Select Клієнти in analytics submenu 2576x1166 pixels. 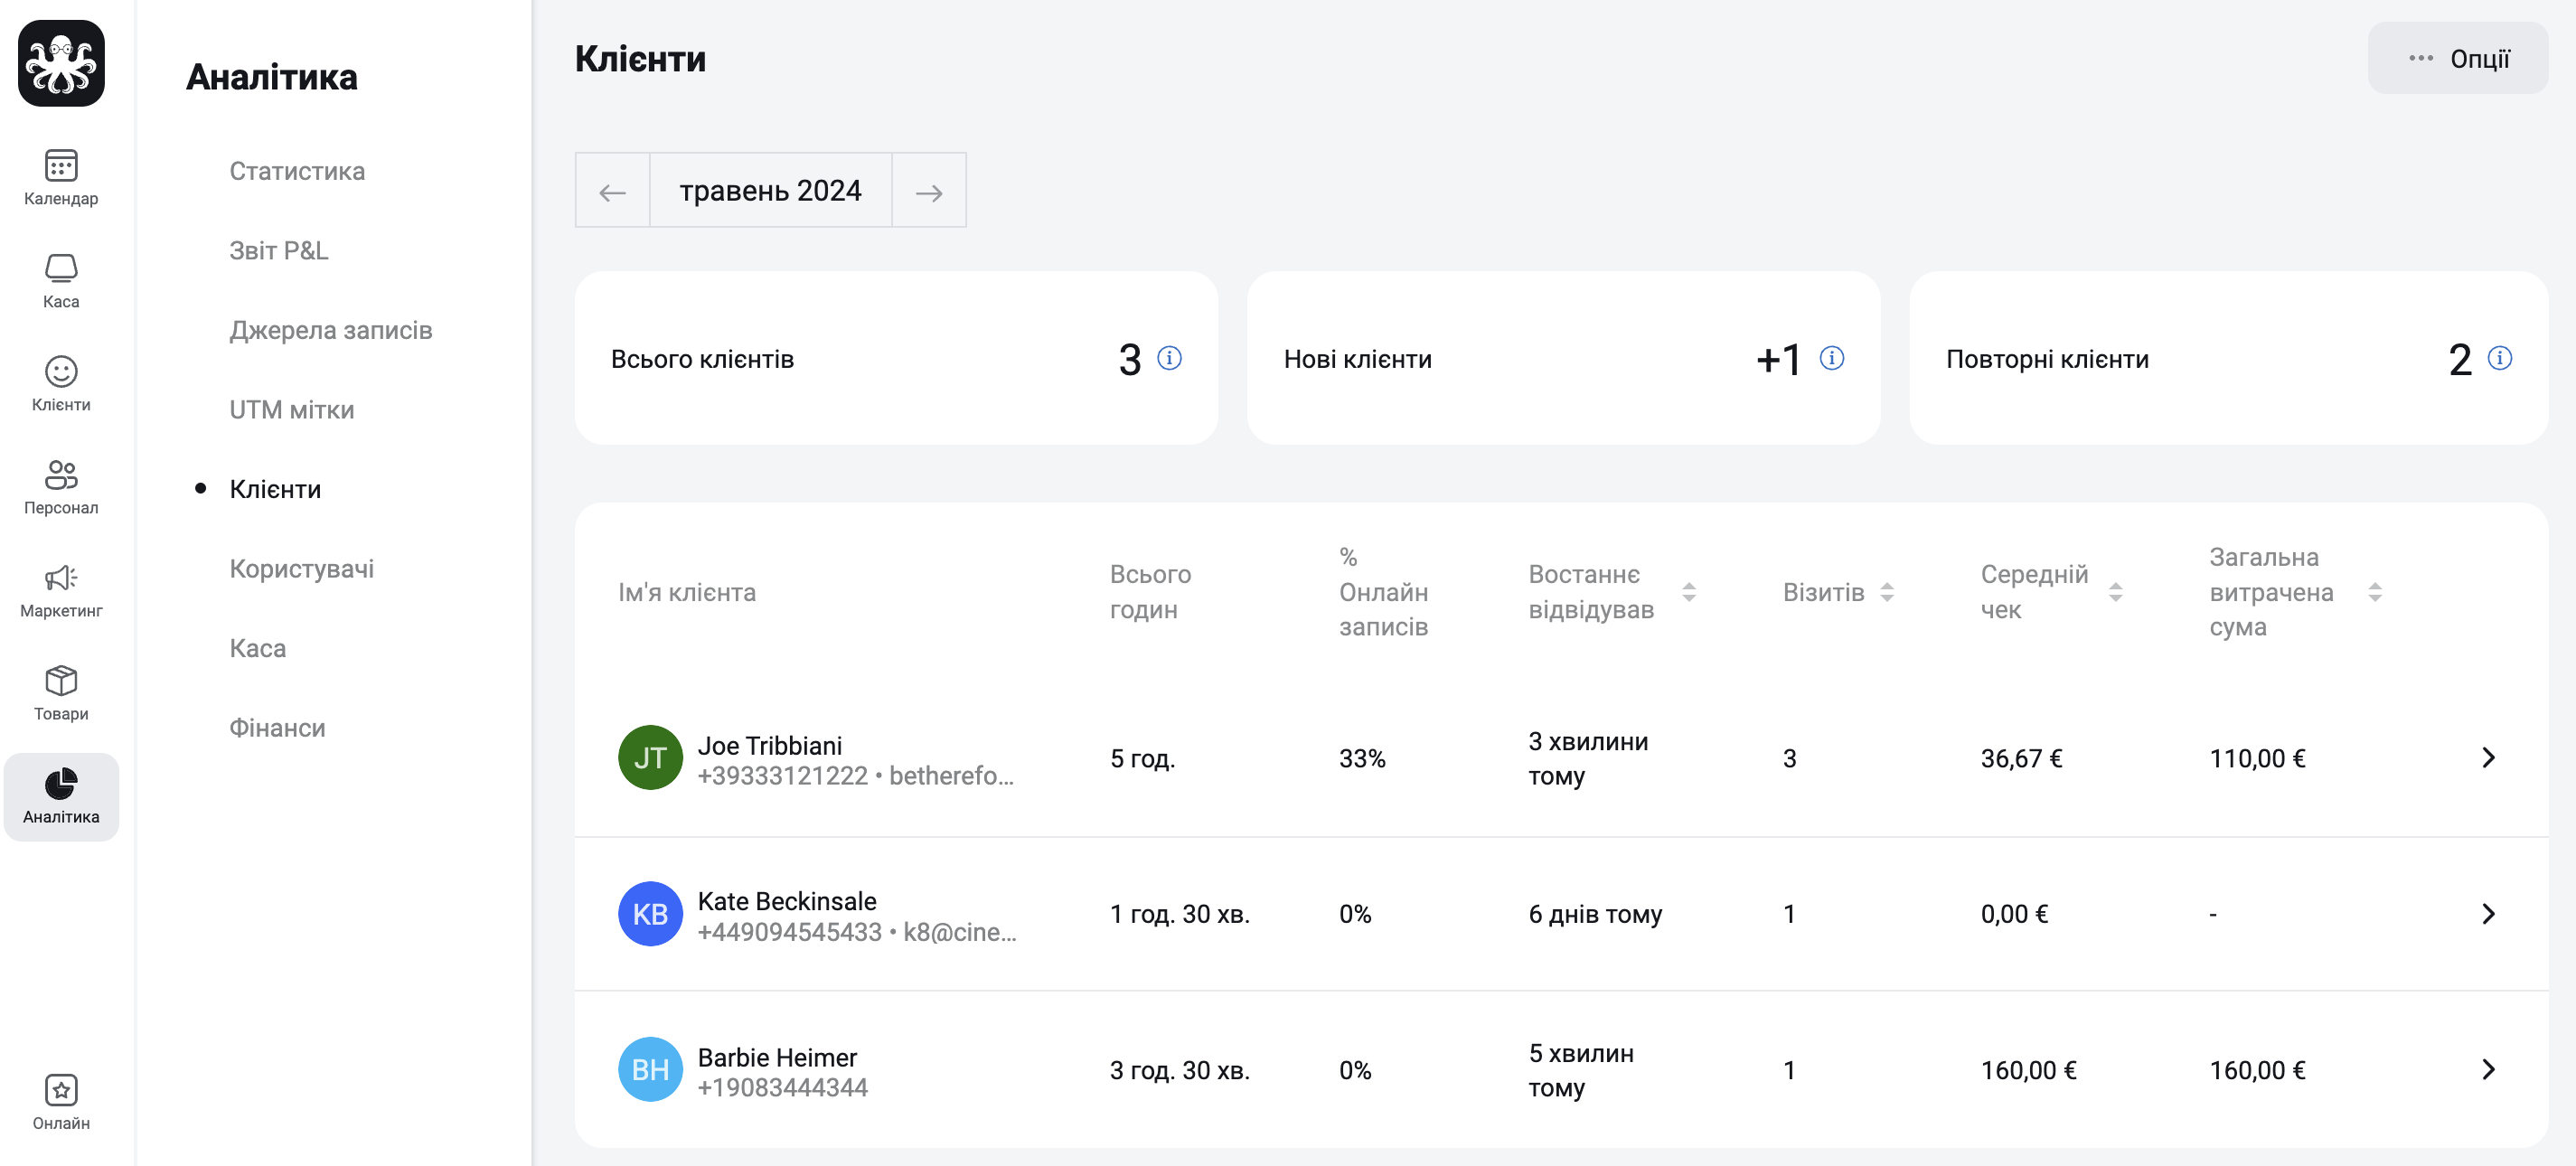coord(275,489)
